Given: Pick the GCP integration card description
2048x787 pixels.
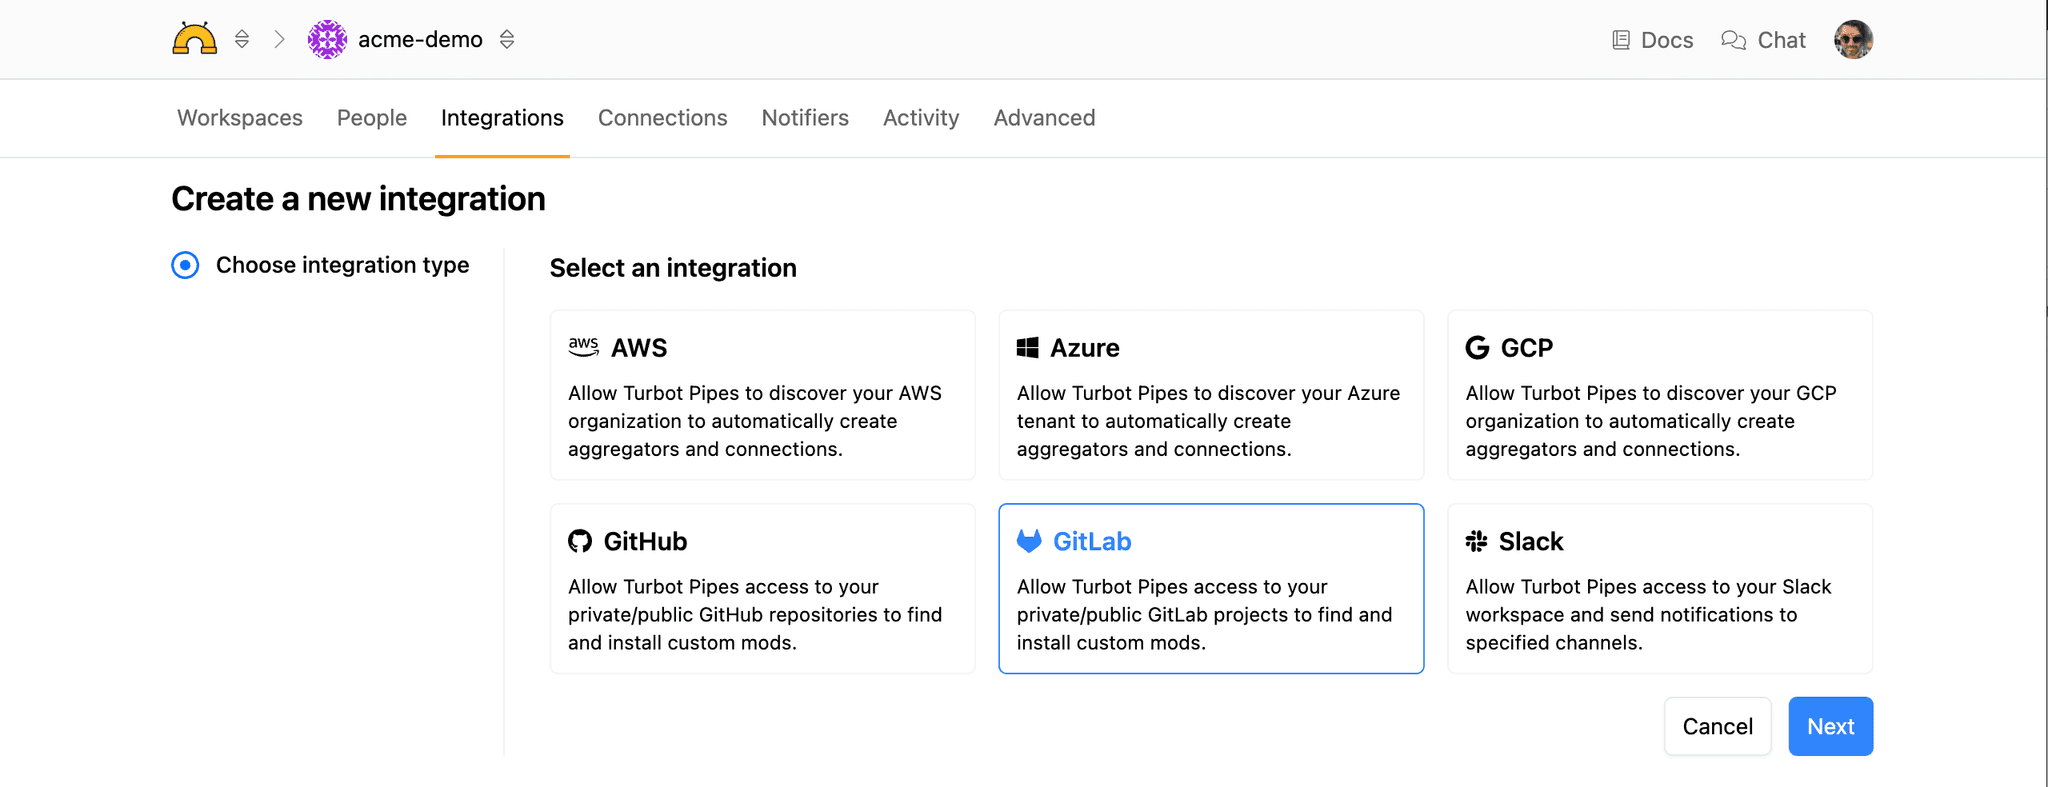Looking at the screenshot, I should pos(1651,421).
